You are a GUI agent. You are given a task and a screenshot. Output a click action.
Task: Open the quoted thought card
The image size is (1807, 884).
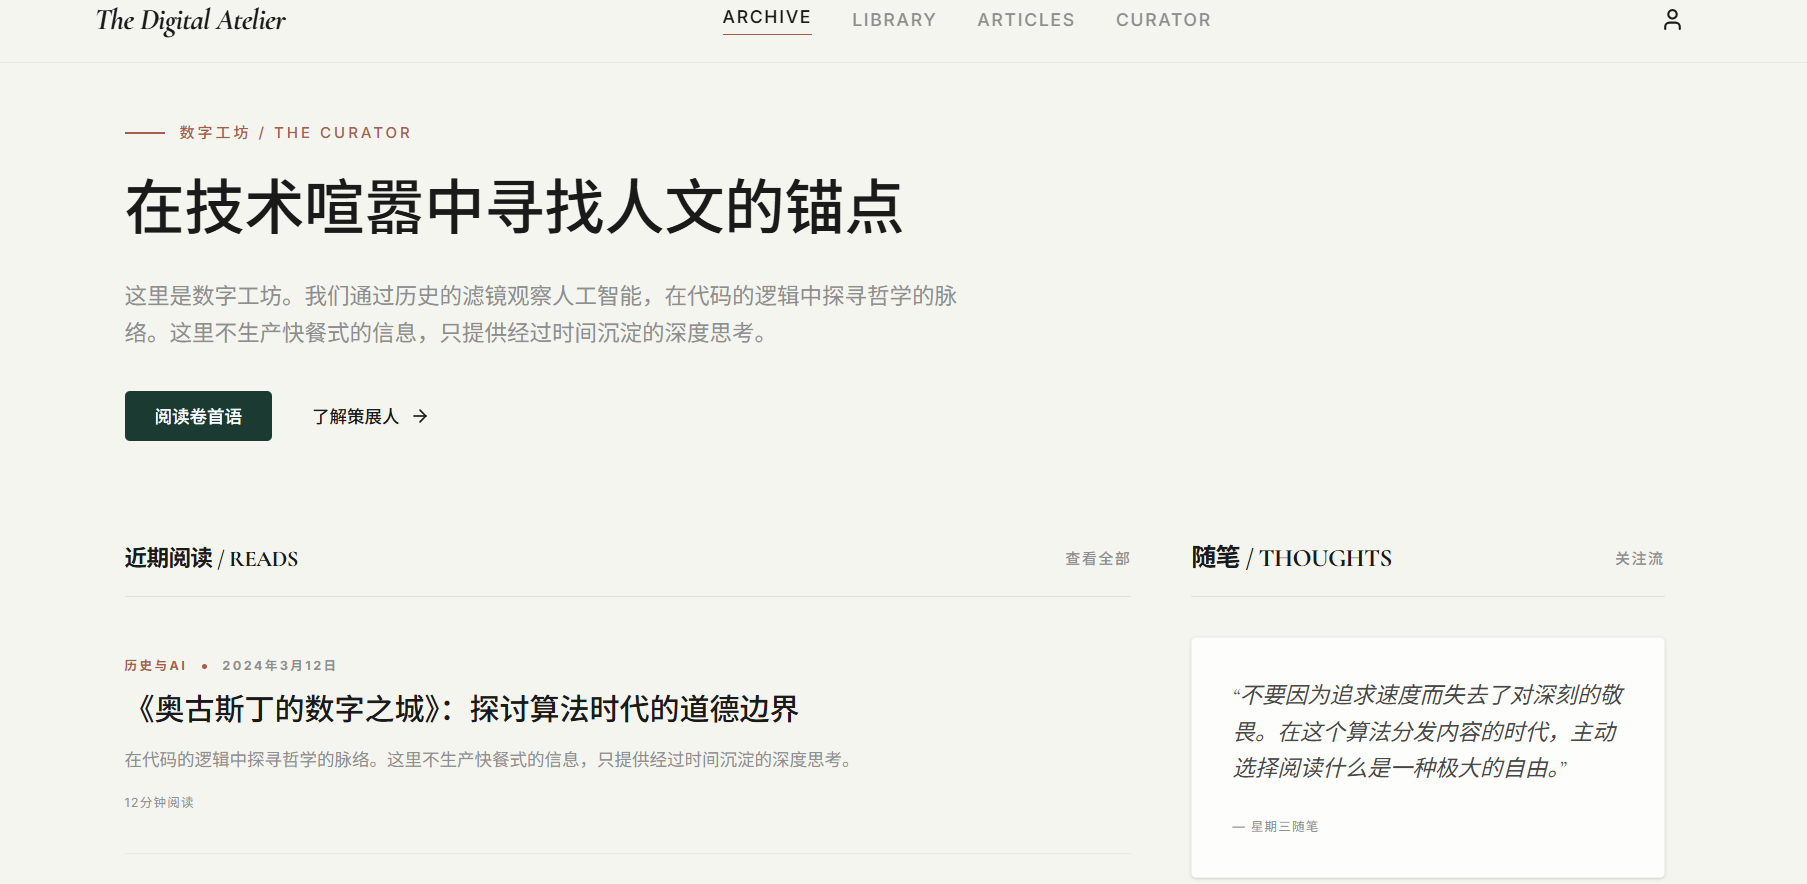coord(1427,757)
